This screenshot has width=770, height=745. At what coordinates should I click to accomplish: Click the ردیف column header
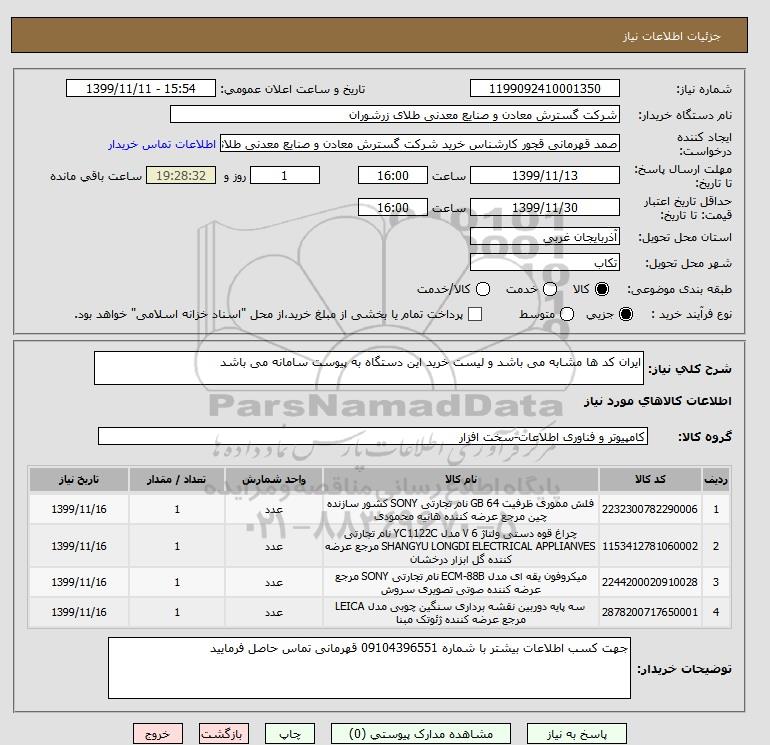715,479
